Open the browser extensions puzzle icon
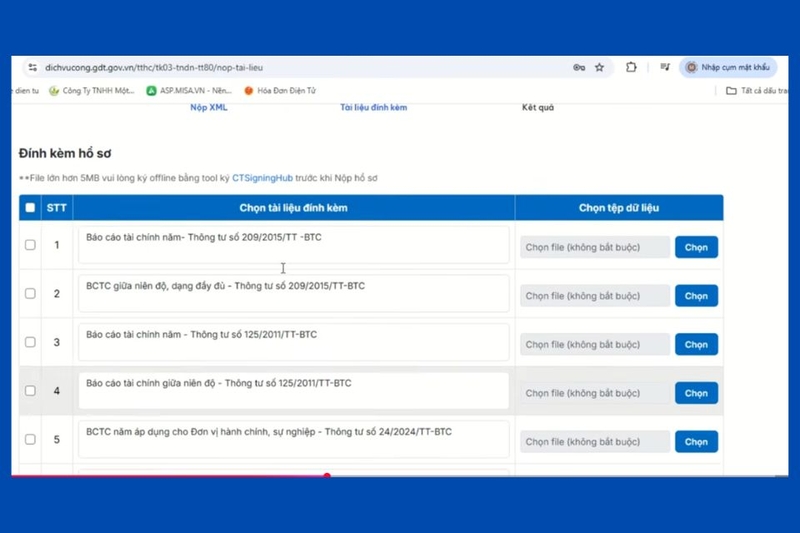 (631, 67)
